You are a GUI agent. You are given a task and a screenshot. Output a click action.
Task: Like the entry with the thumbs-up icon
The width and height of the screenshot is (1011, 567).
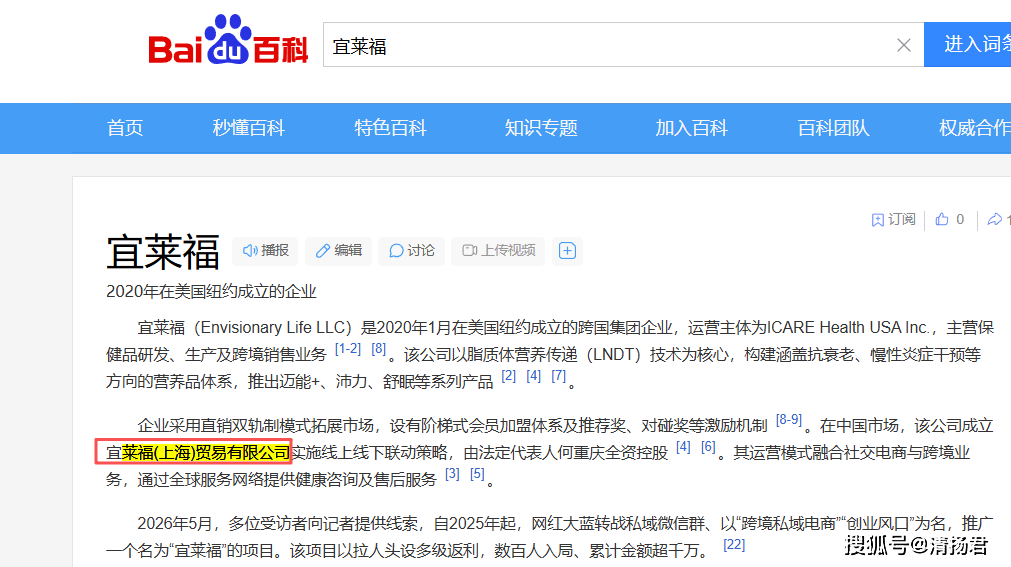[x=942, y=220]
